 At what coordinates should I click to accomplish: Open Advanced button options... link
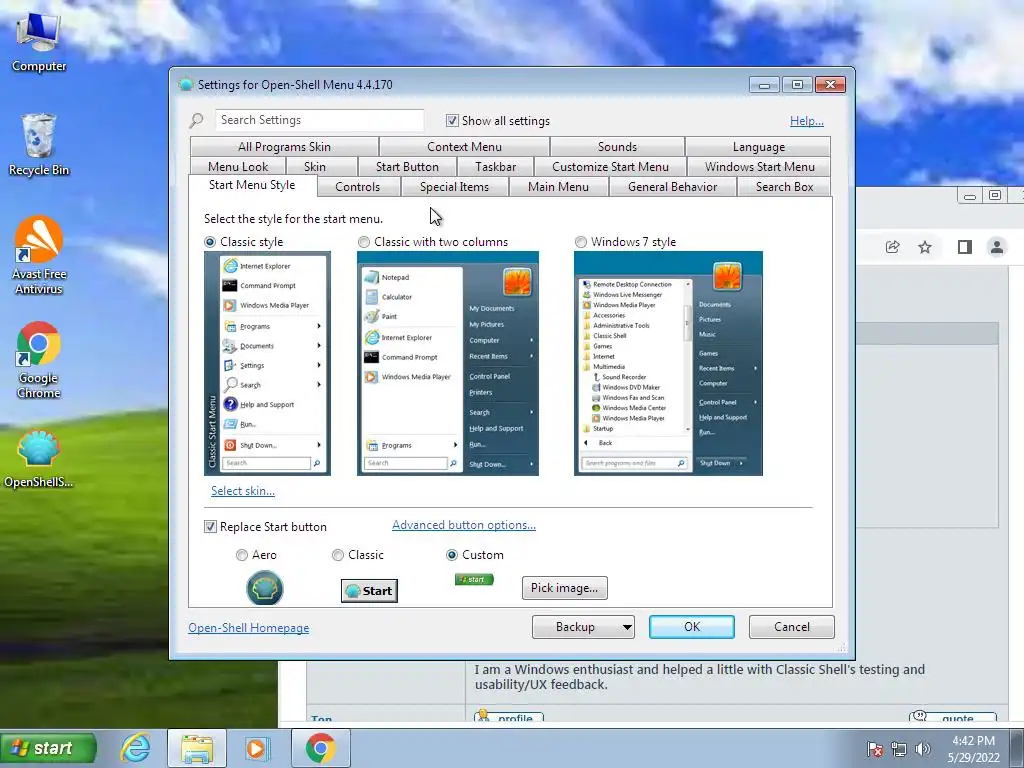(464, 525)
